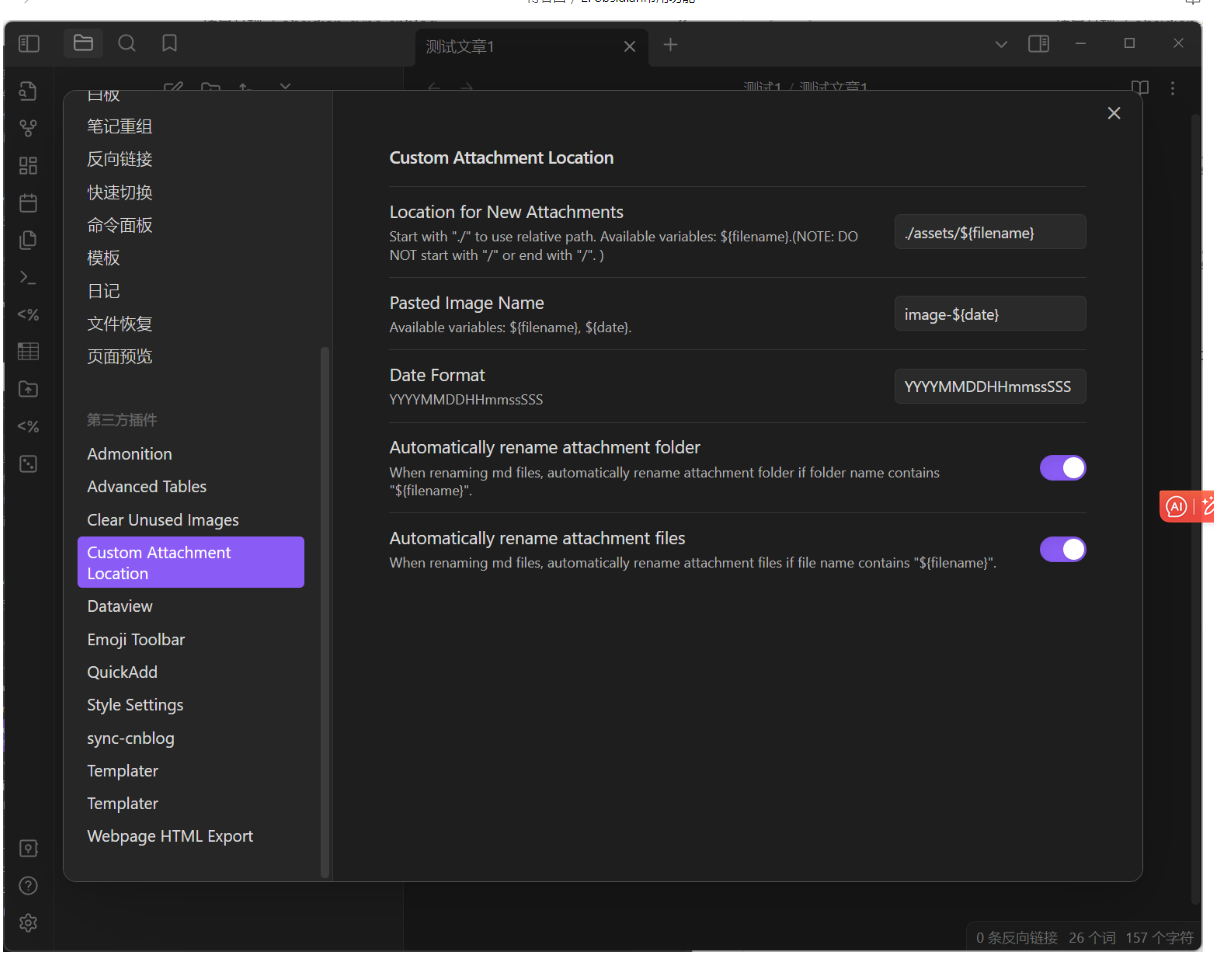Open quick switcher file-search ribbon icon
Image resolution: width=1214 pixels, height=957 pixels.
(x=28, y=92)
